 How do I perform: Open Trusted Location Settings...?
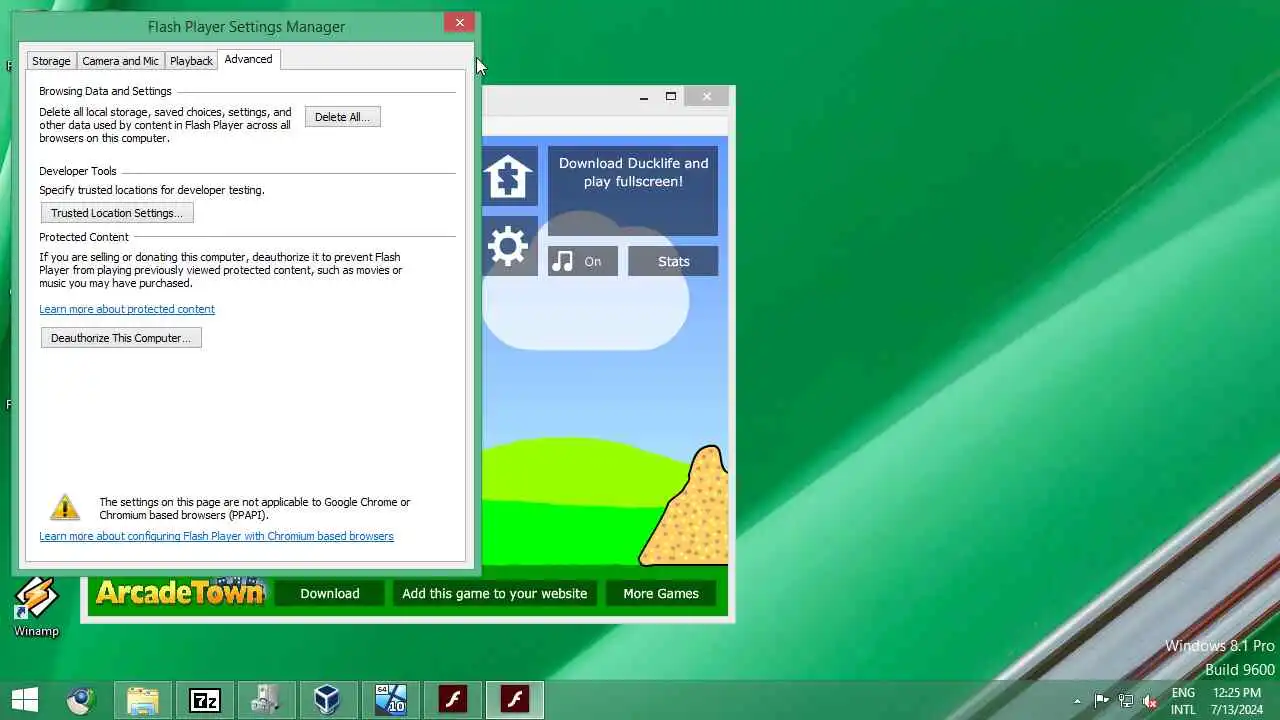(x=117, y=213)
